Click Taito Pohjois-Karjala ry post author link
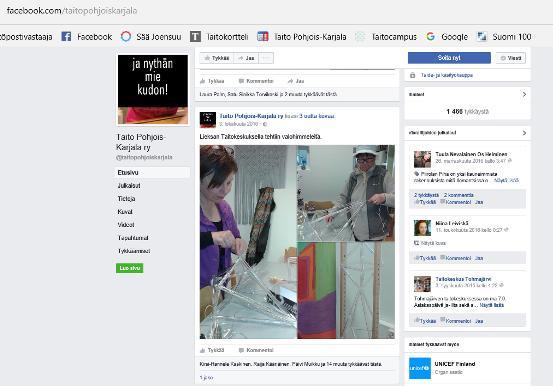Screen dimensions: 553x386 [251, 116]
